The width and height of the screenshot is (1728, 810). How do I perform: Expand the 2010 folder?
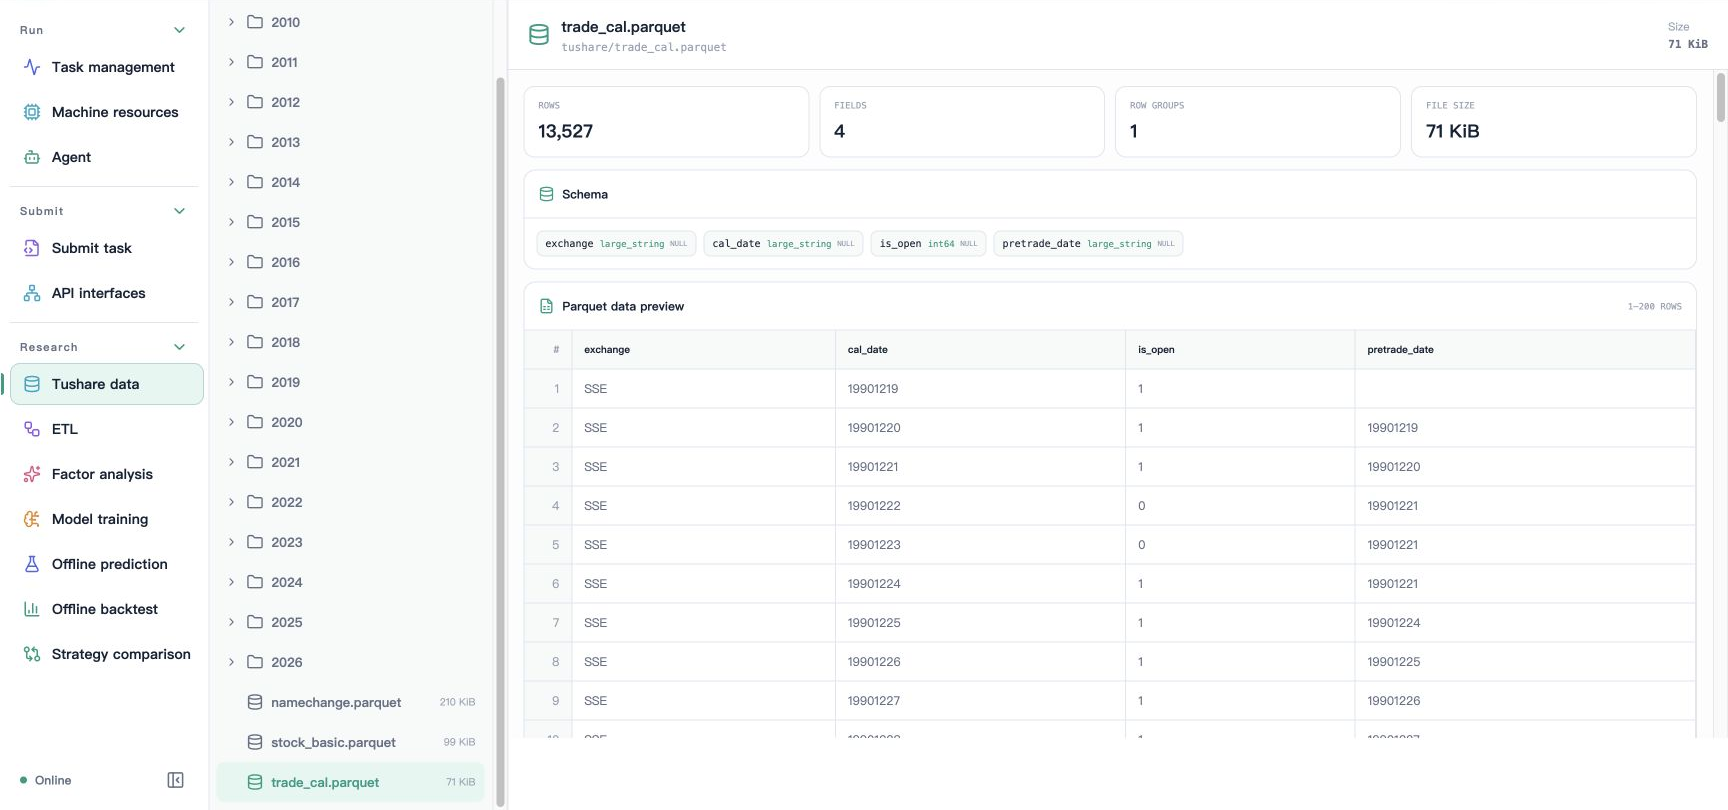click(231, 22)
